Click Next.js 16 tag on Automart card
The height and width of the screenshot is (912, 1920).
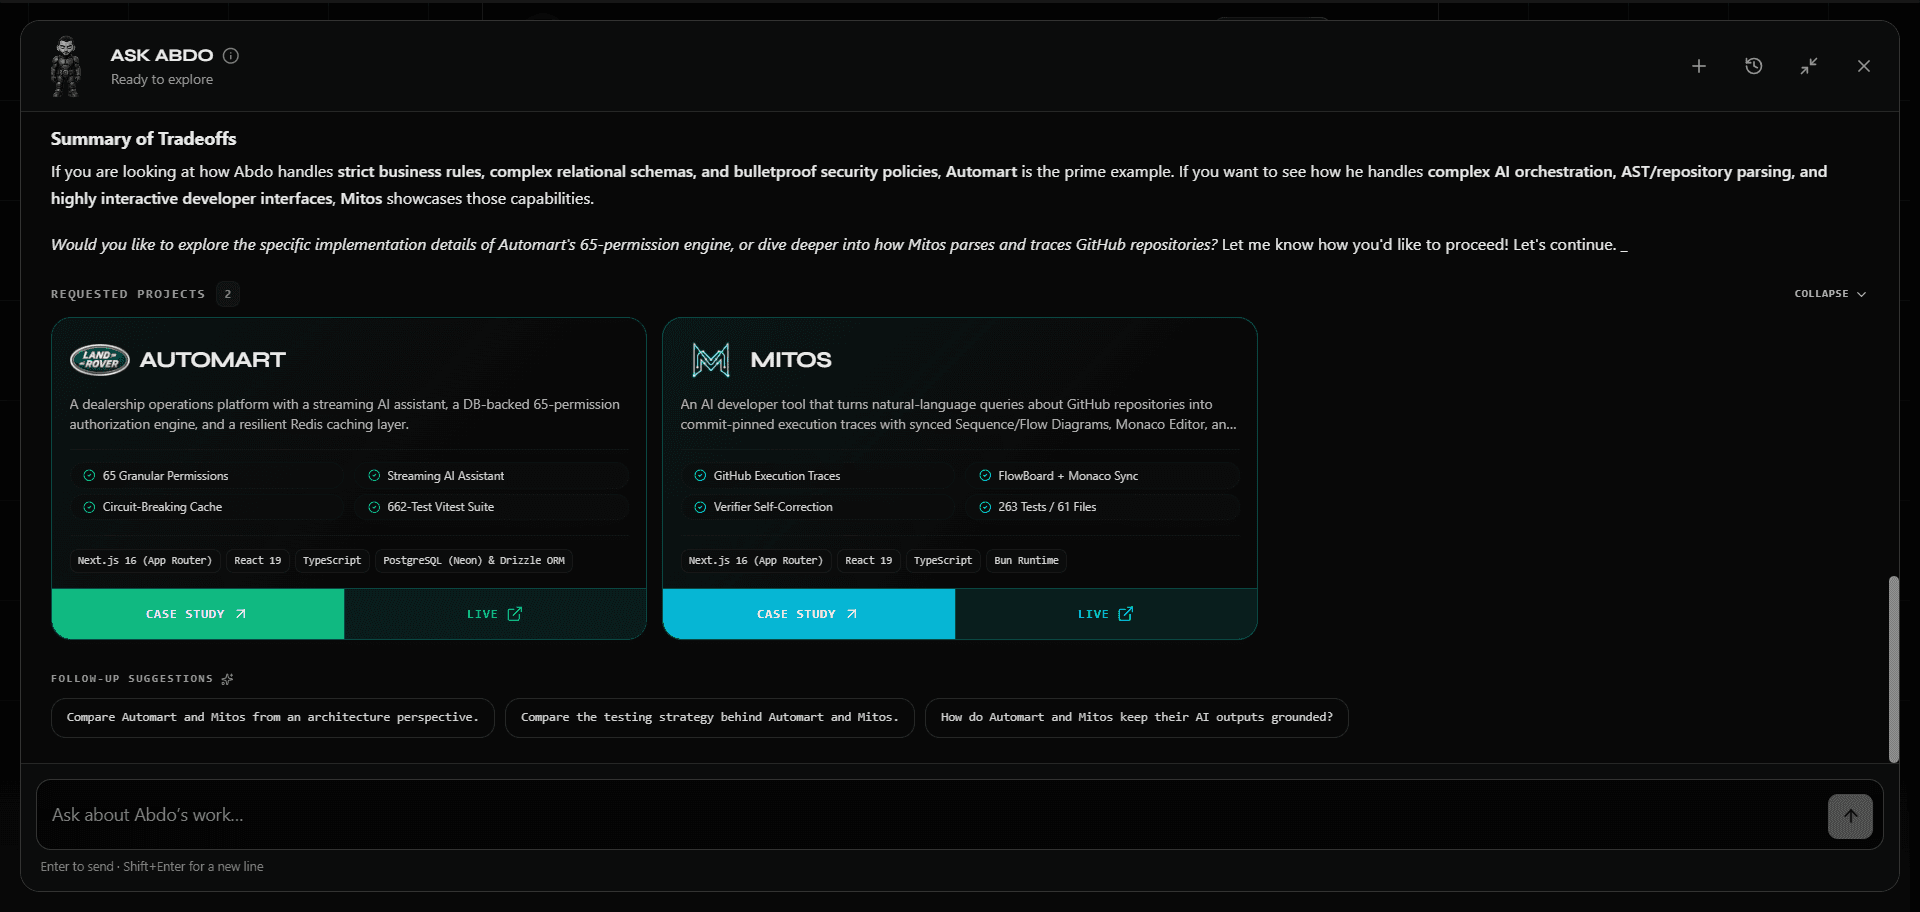(x=145, y=561)
